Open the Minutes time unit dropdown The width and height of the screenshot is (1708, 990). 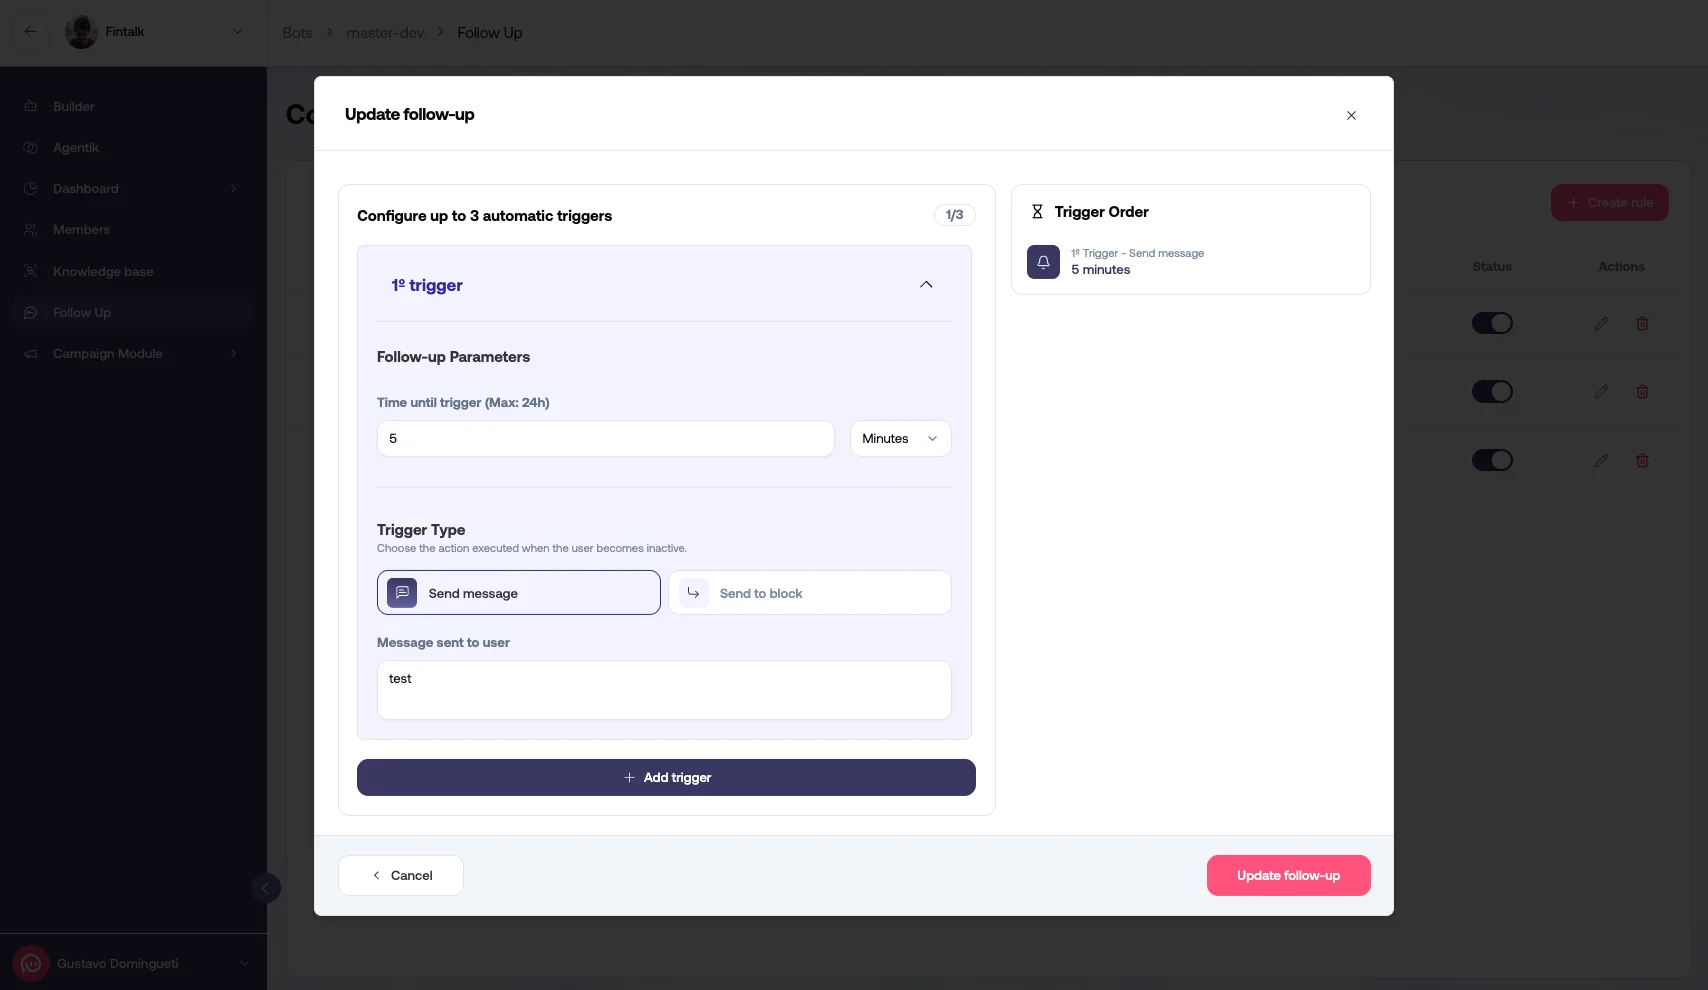coord(900,439)
